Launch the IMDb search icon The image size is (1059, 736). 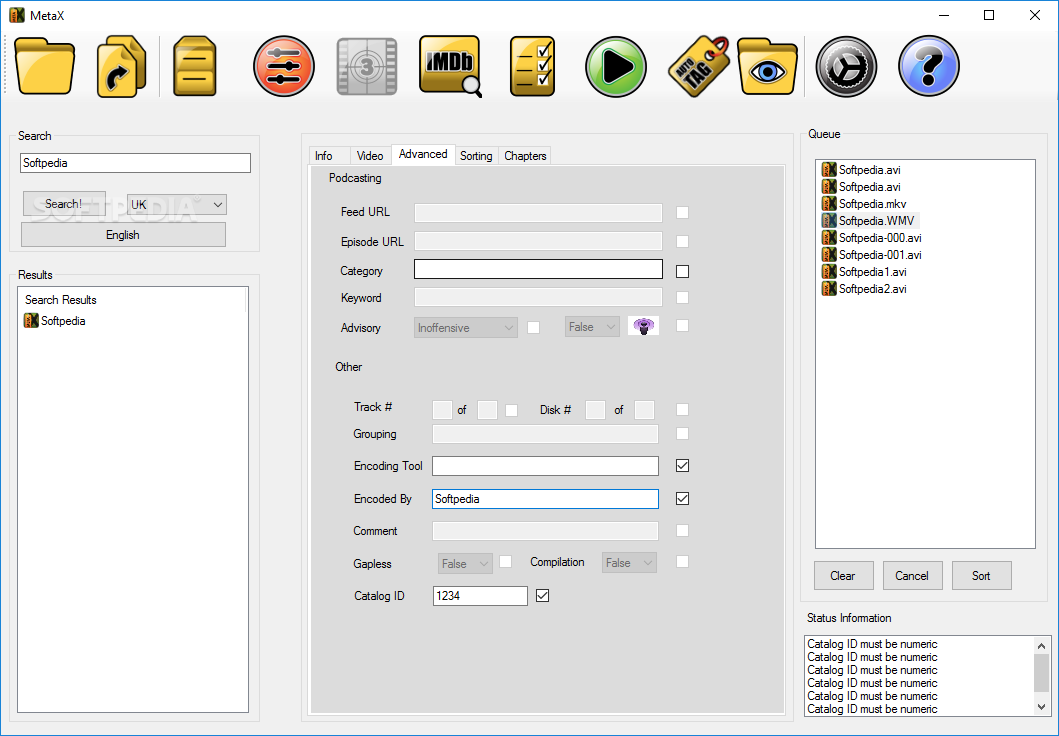click(450, 66)
